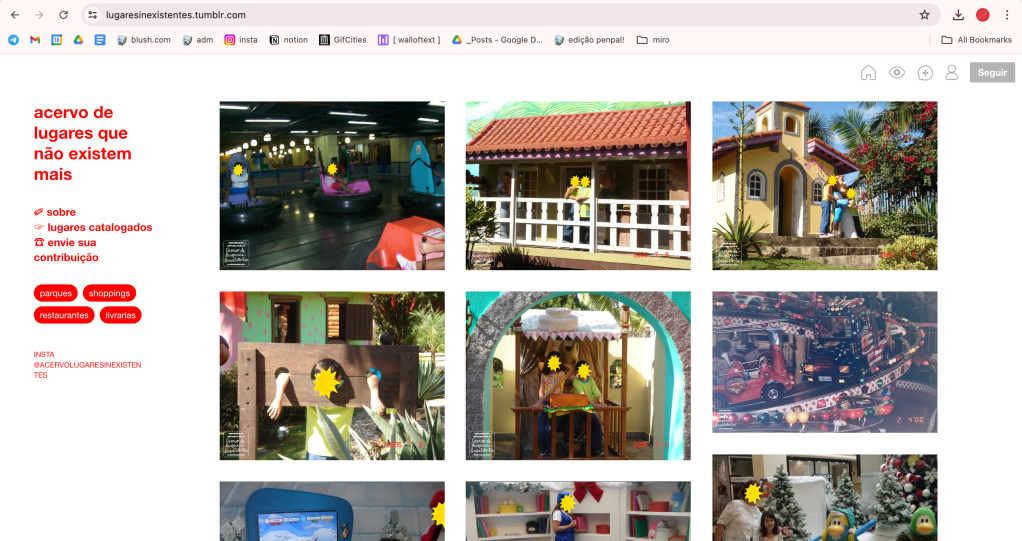1022x541 pixels.
Task: Open the Gmail bookmark icon
Action: (35, 40)
